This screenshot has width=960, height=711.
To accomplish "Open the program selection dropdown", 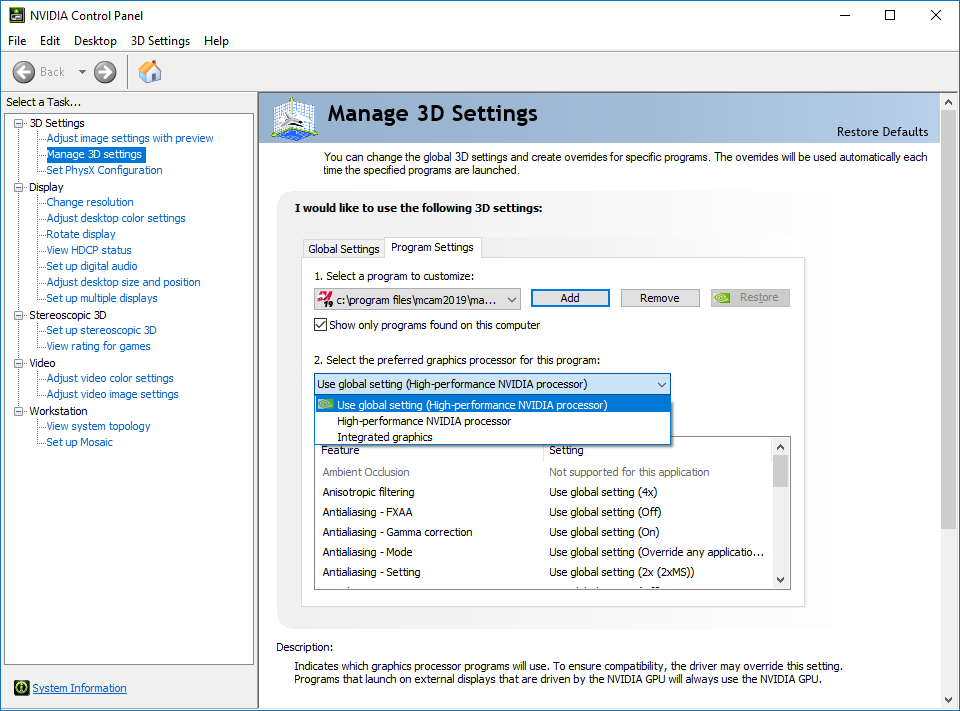I will tap(512, 299).
